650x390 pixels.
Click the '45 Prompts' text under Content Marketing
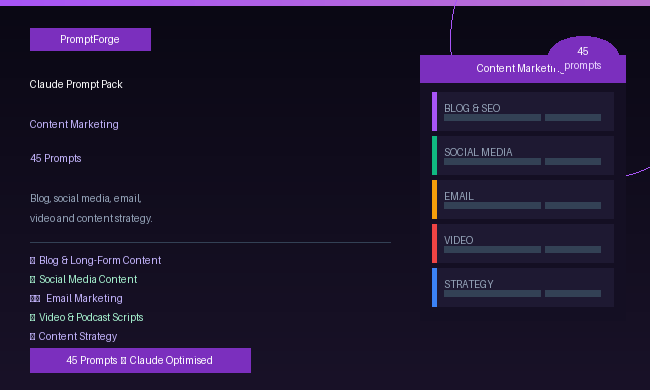click(56, 158)
